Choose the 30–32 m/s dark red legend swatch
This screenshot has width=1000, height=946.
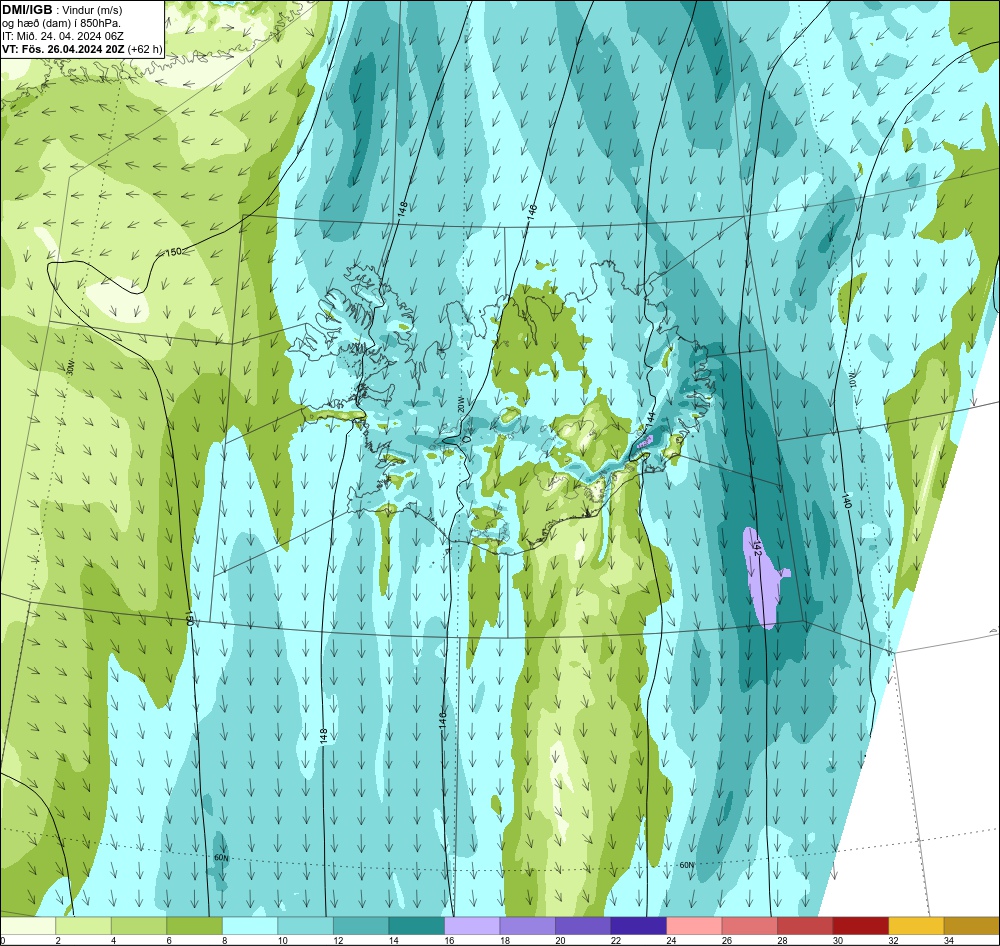860,926
